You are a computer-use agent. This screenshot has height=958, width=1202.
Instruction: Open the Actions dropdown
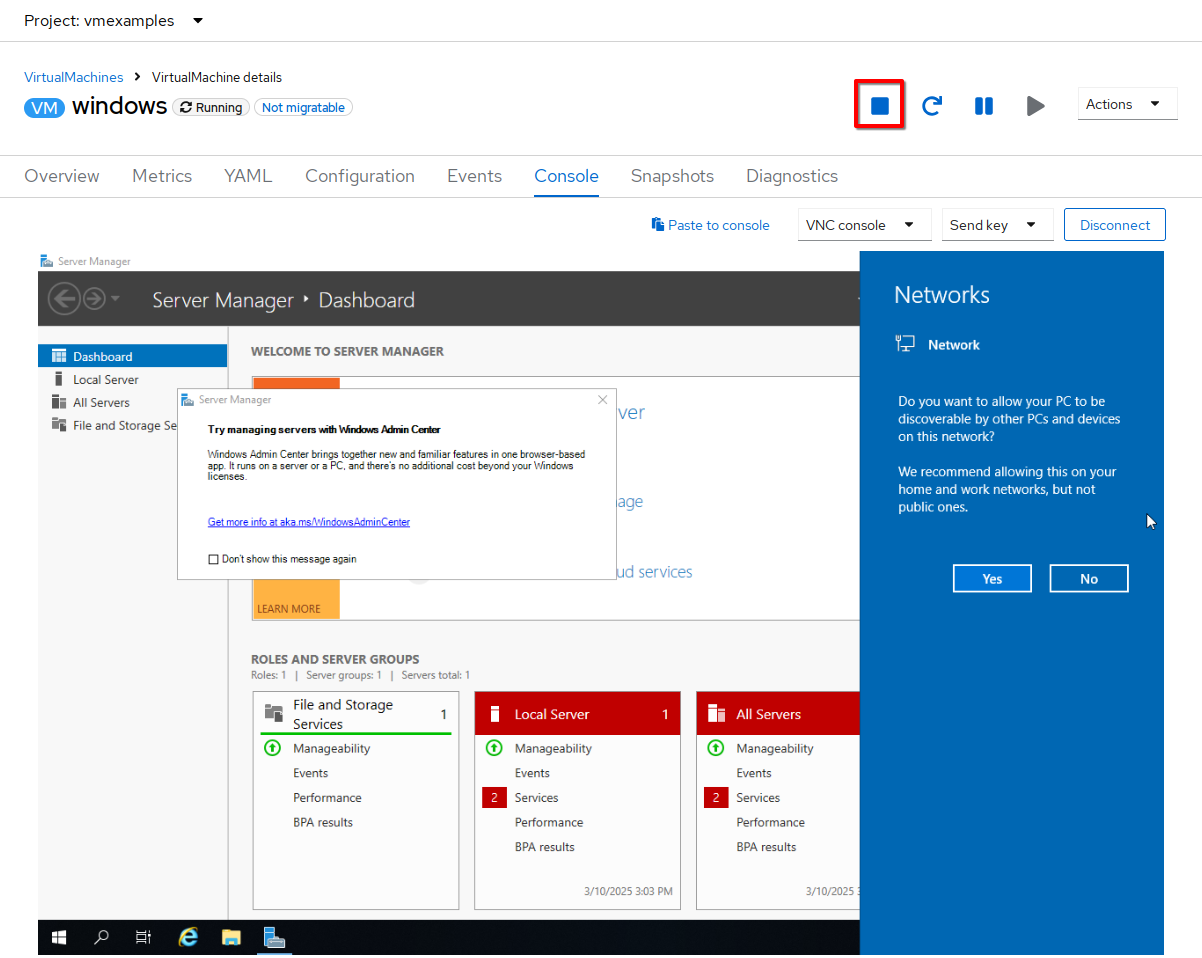1127,104
